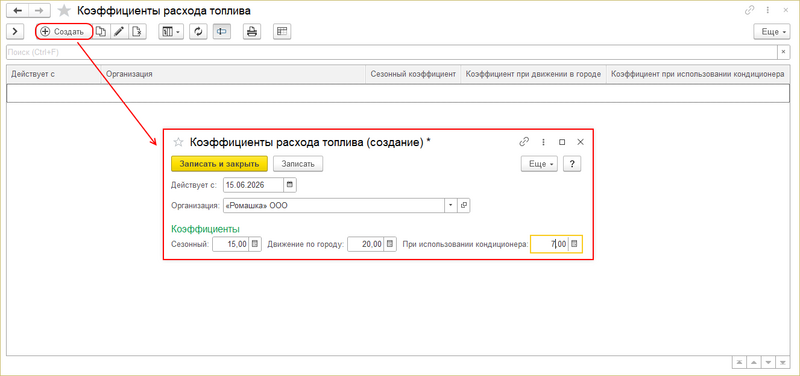Focus the Поиск (Ctrl+F) search field

point(391,53)
